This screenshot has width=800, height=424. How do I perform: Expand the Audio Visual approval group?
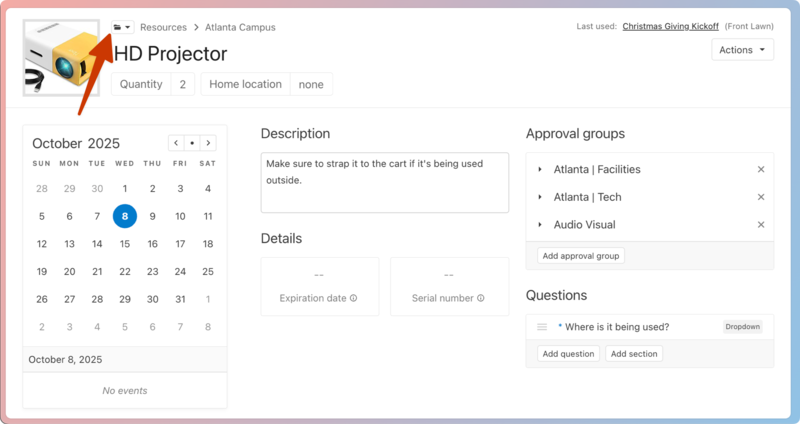point(540,225)
